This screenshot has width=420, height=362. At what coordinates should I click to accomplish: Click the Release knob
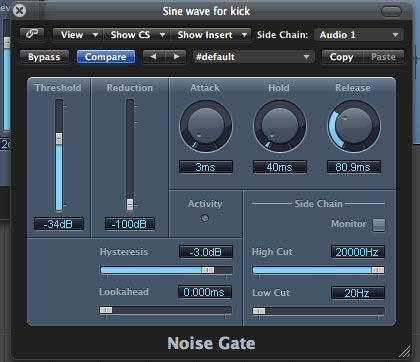click(354, 127)
